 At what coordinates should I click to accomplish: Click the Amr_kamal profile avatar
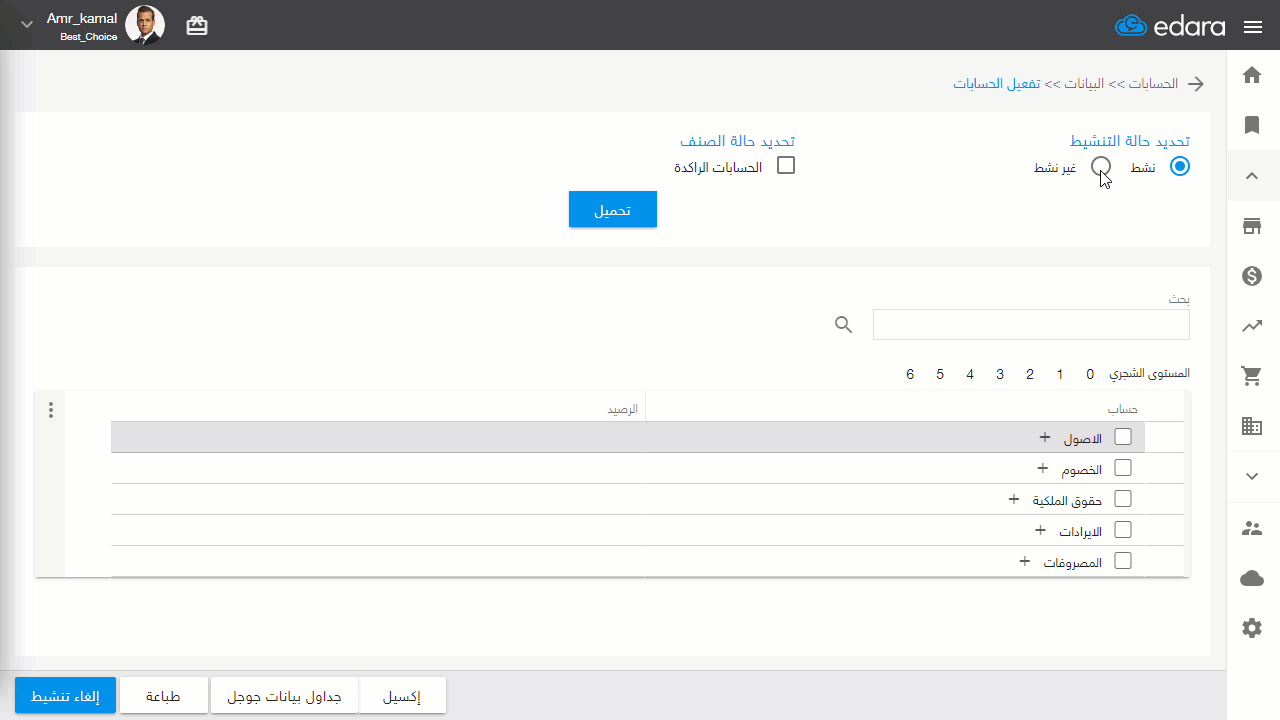pyautogui.click(x=145, y=25)
